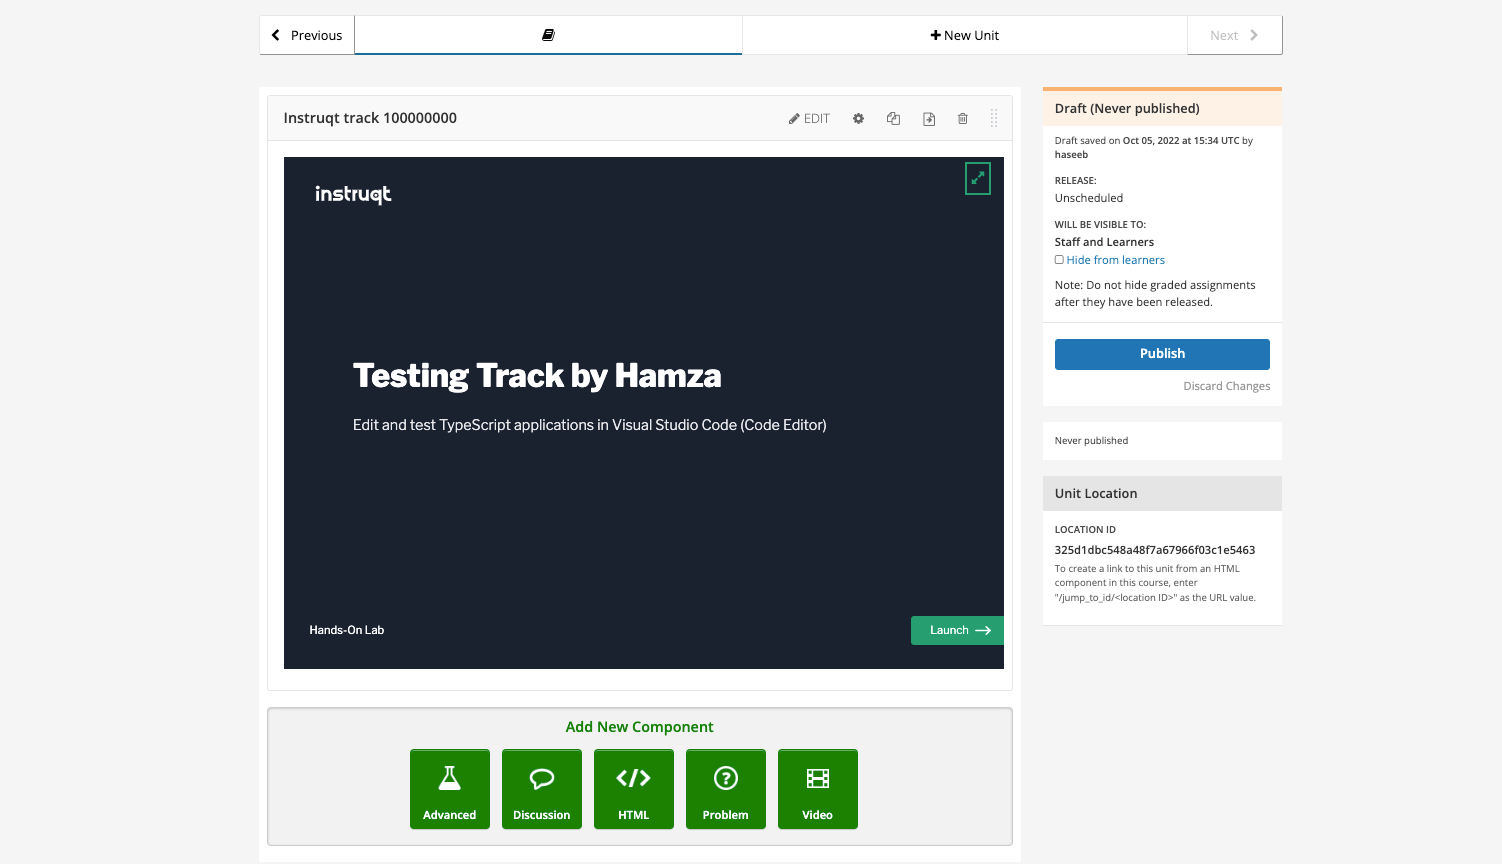Add a new Advanced component

[449, 789]
